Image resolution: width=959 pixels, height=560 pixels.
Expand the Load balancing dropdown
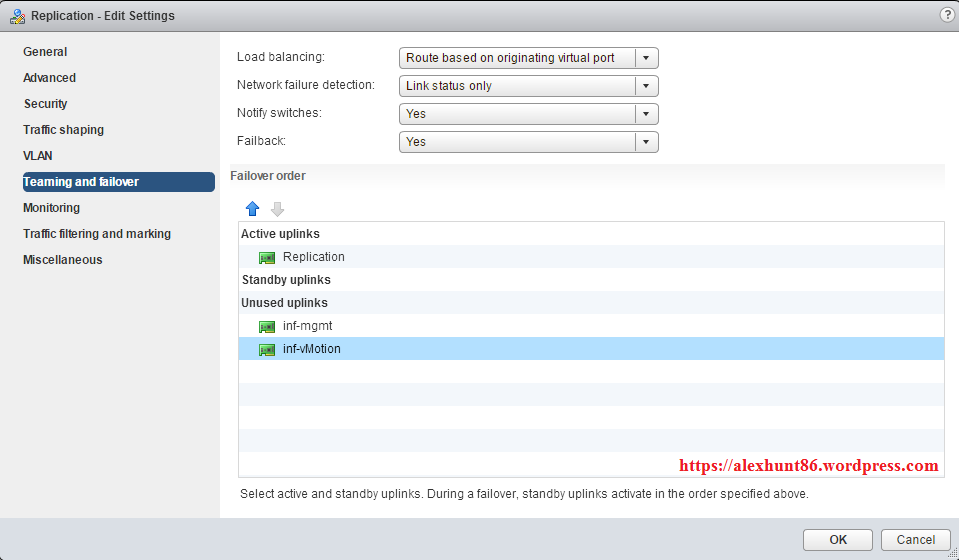point(646,58)
